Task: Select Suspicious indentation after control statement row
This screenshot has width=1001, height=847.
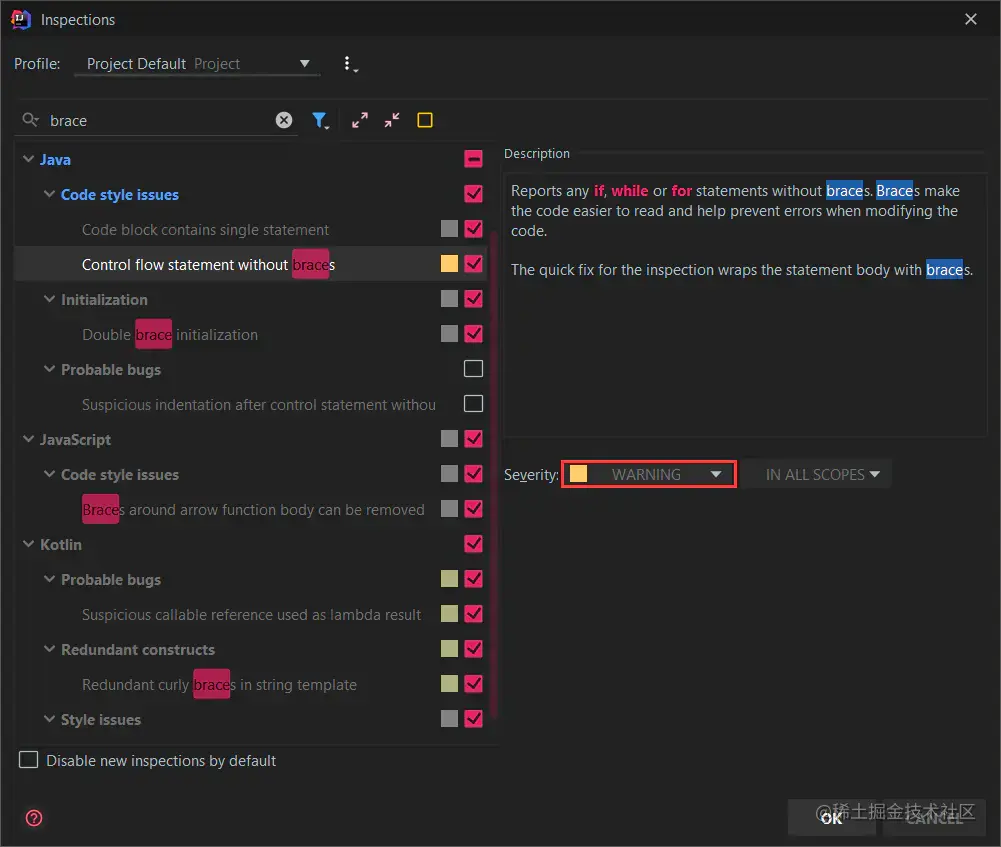Action: (x=250, y=404)
